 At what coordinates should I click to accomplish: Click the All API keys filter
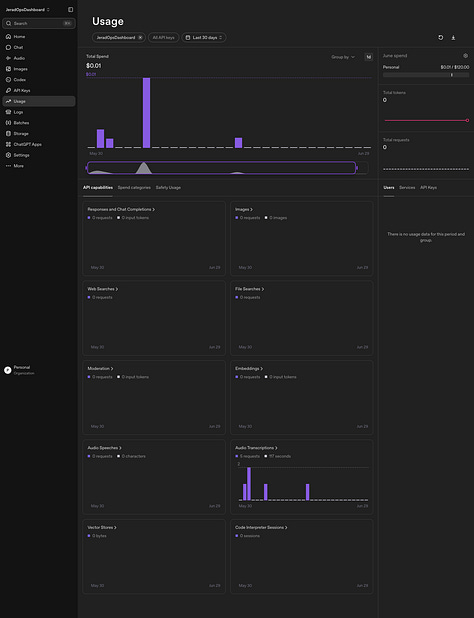point(164,37)
